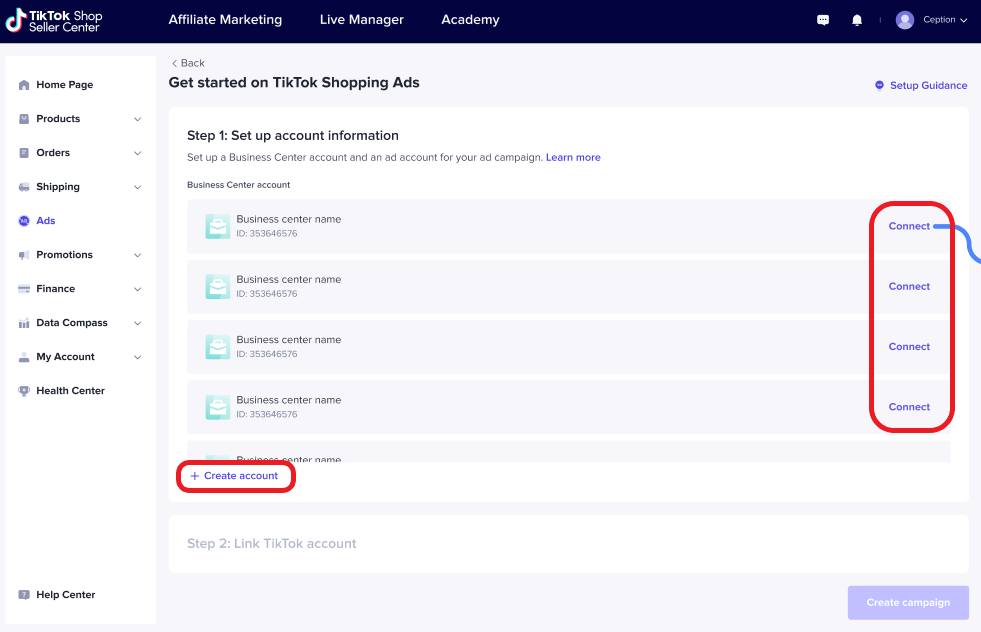Go to the Academy tab
981x632 pixels.
pyautogui.click(x=470, y=20)
